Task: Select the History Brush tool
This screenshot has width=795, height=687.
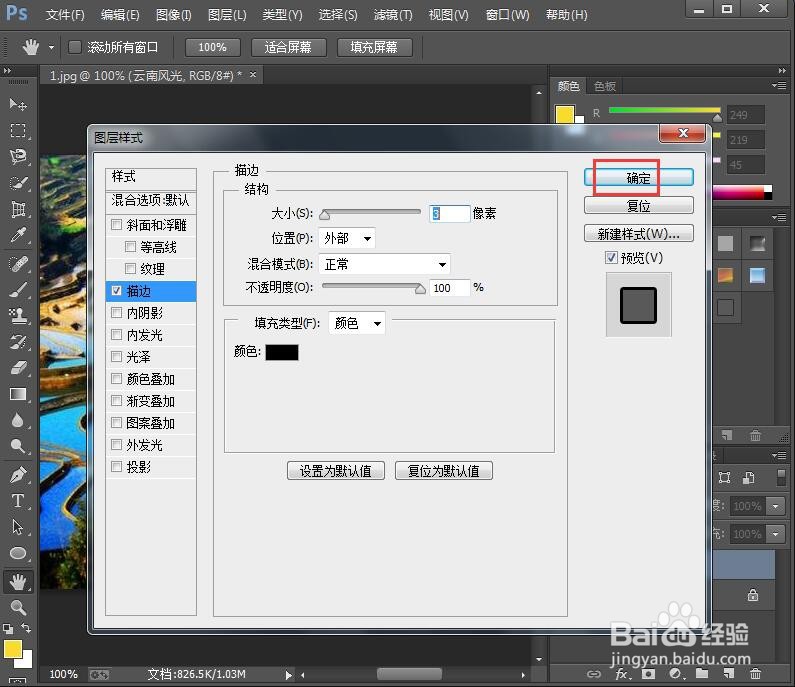Action: 18,342
